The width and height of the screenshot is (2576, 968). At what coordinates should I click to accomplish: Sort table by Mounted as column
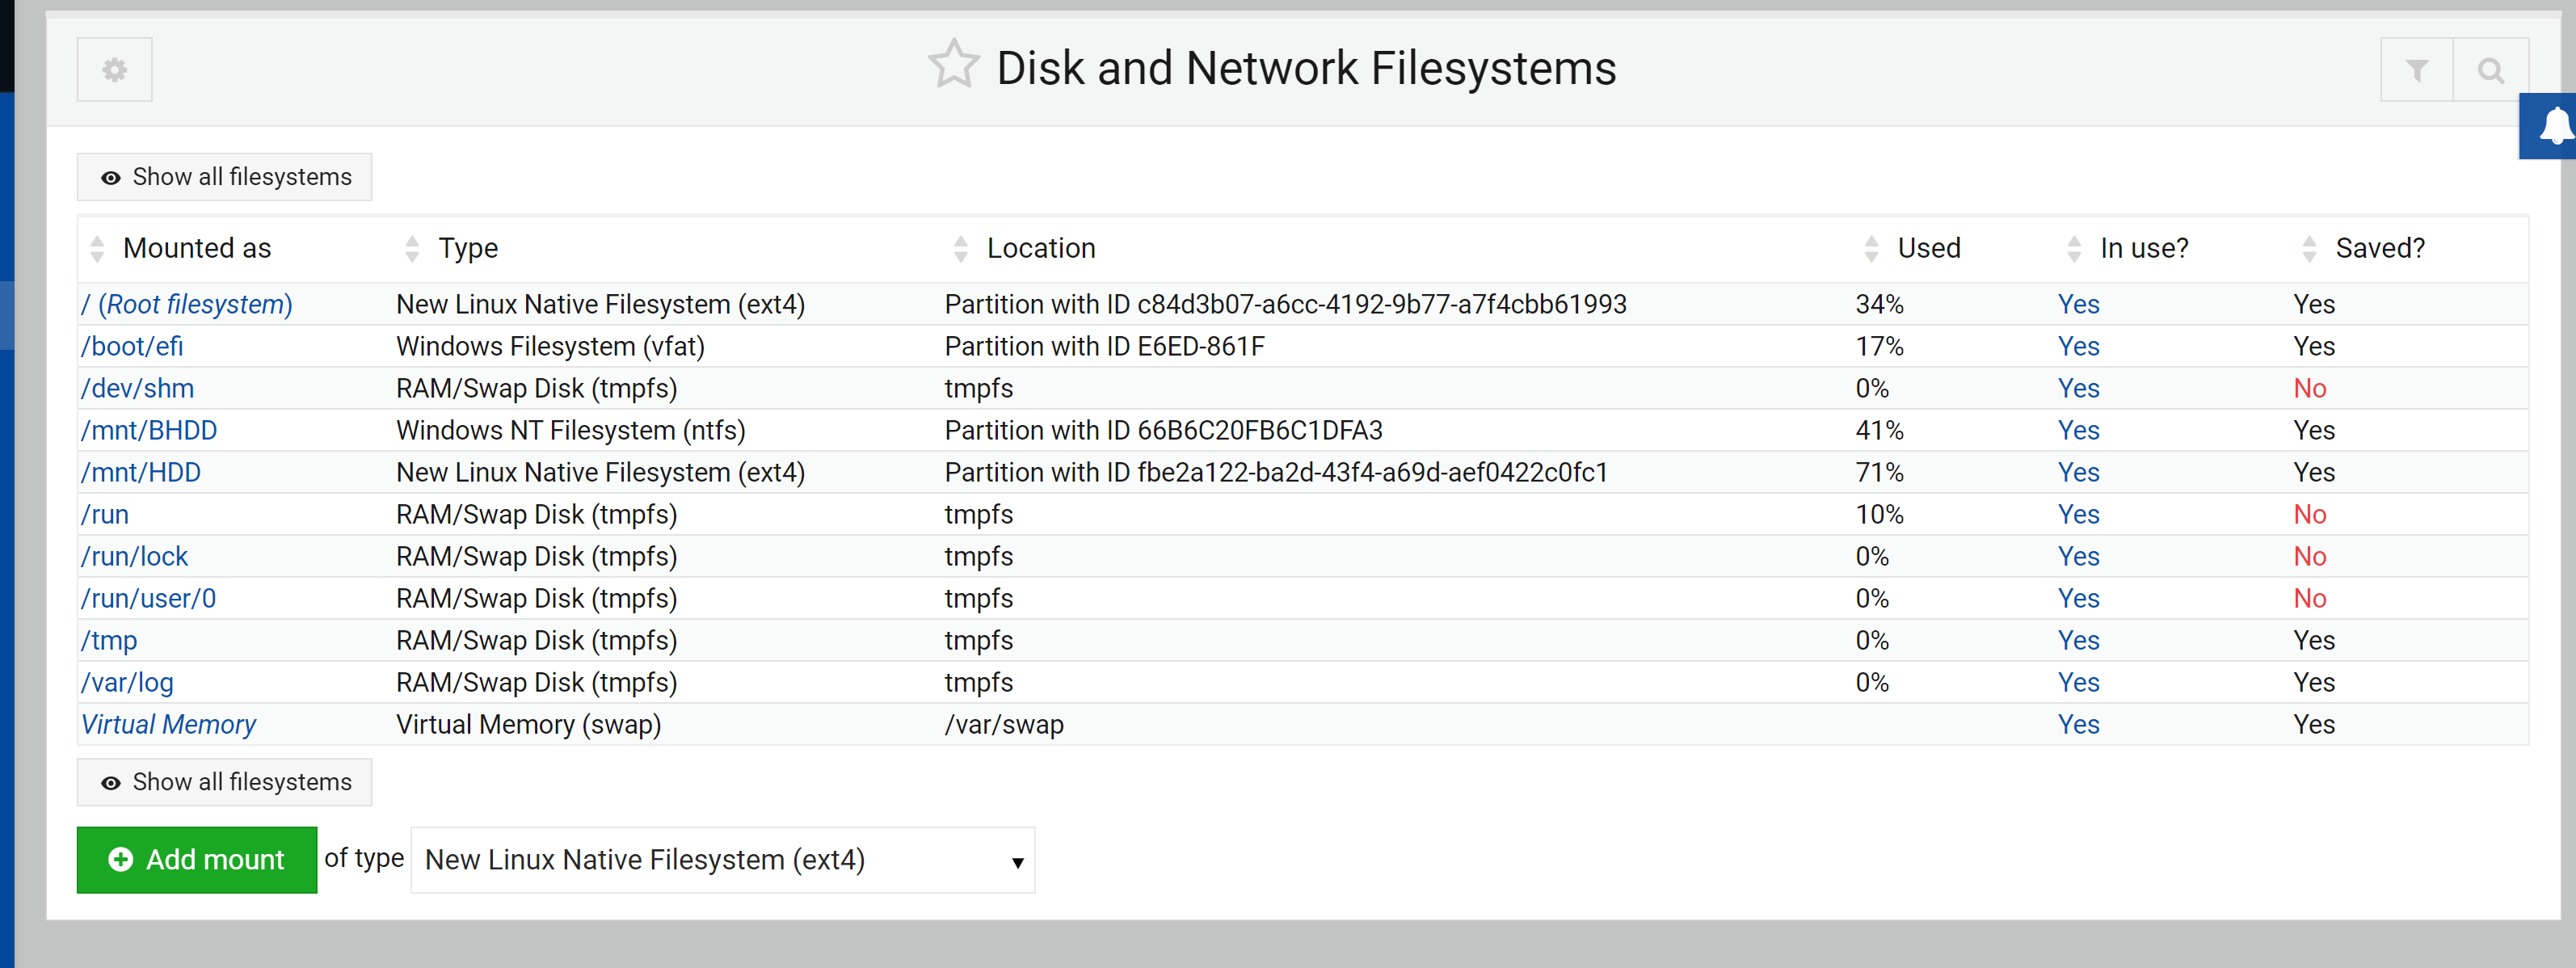197,248
